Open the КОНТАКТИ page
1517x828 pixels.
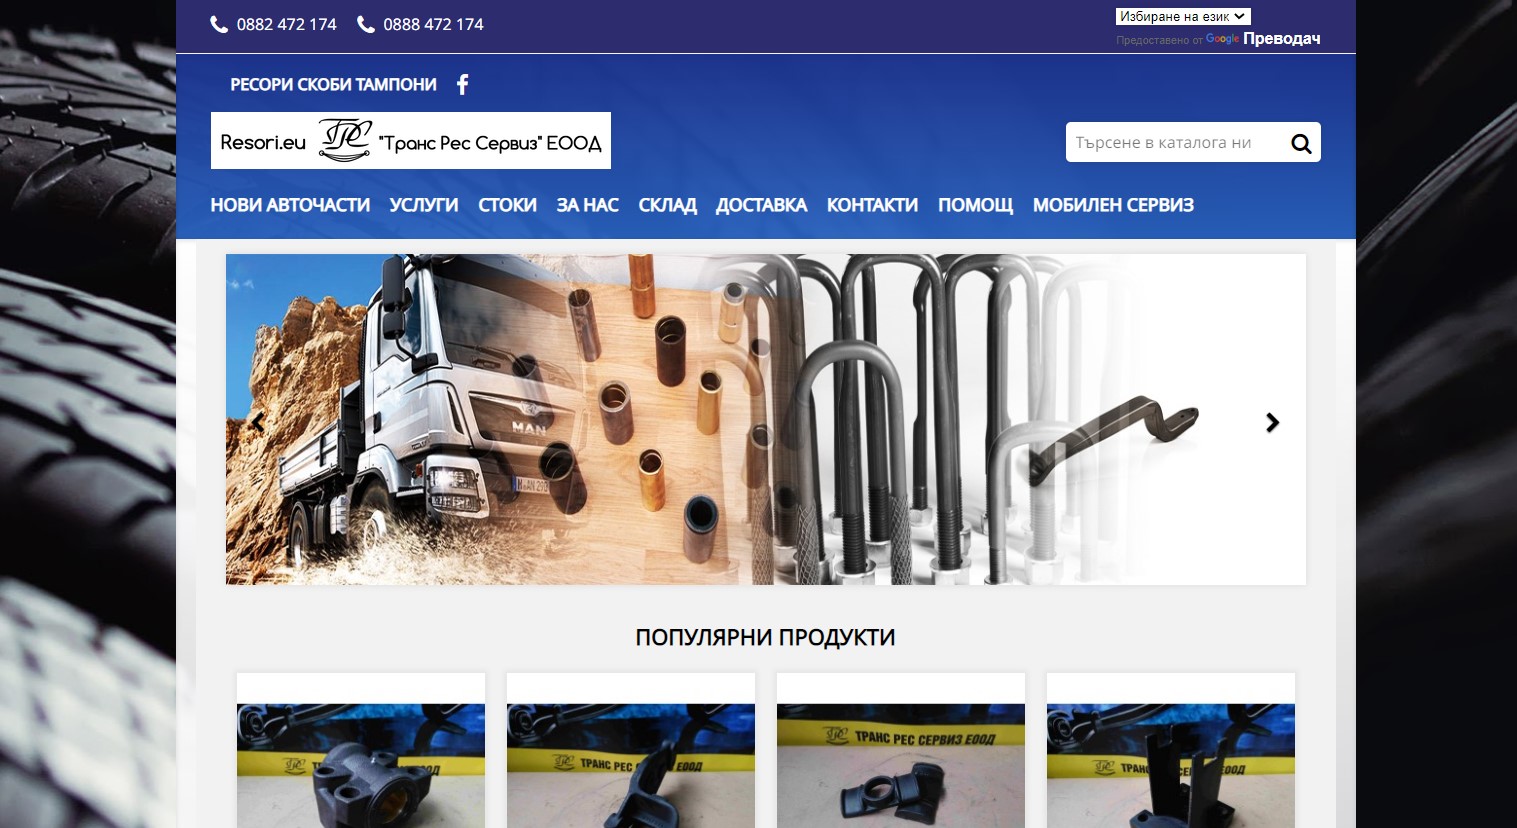click(x=872, y=205)
